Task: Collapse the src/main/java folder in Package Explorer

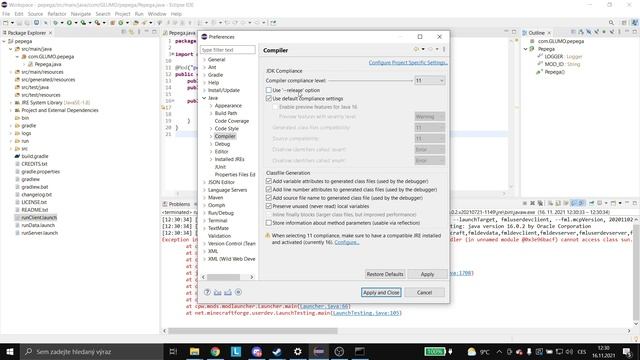Action: [11, 49]
